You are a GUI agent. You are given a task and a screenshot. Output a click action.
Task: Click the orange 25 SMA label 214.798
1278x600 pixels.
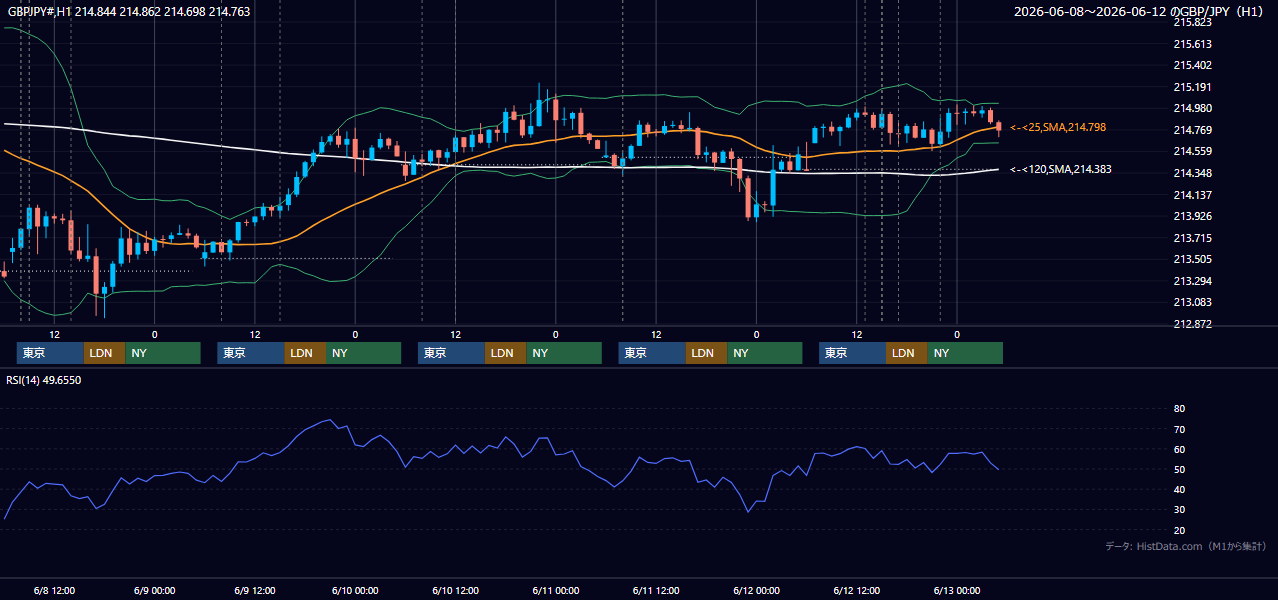[1059, 127]
